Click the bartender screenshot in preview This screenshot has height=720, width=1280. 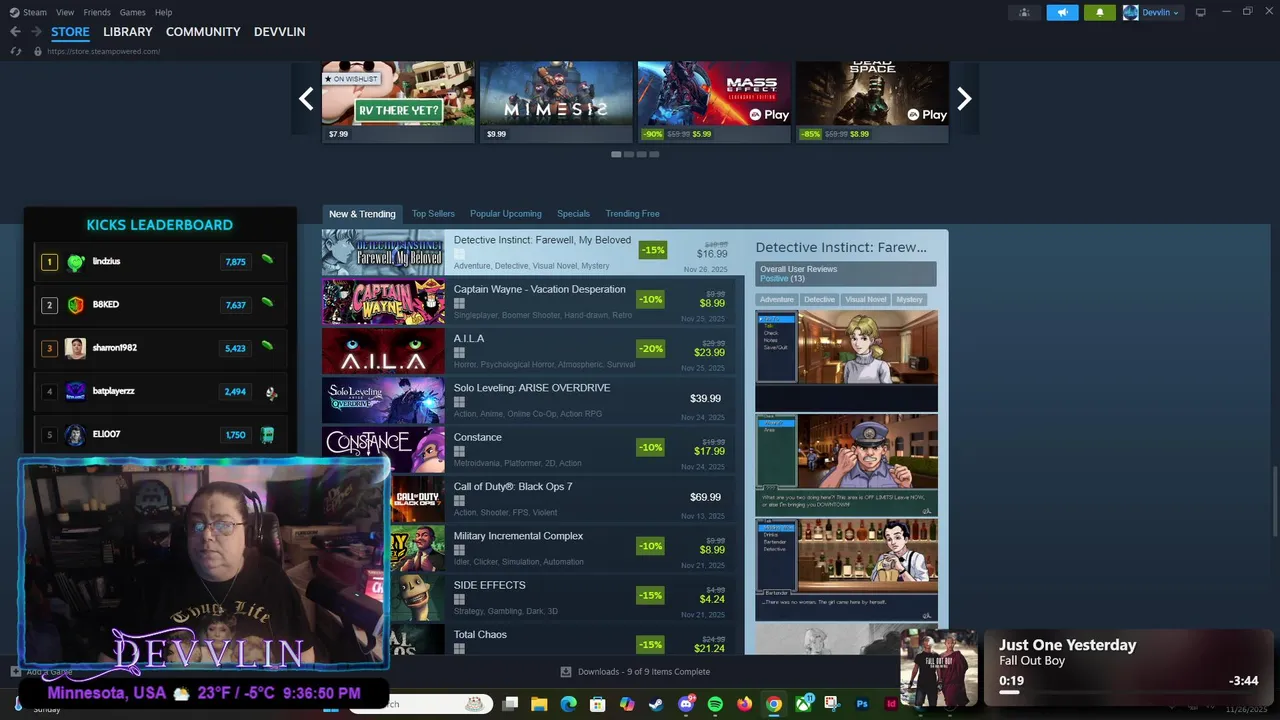click(x=846, y=570)
